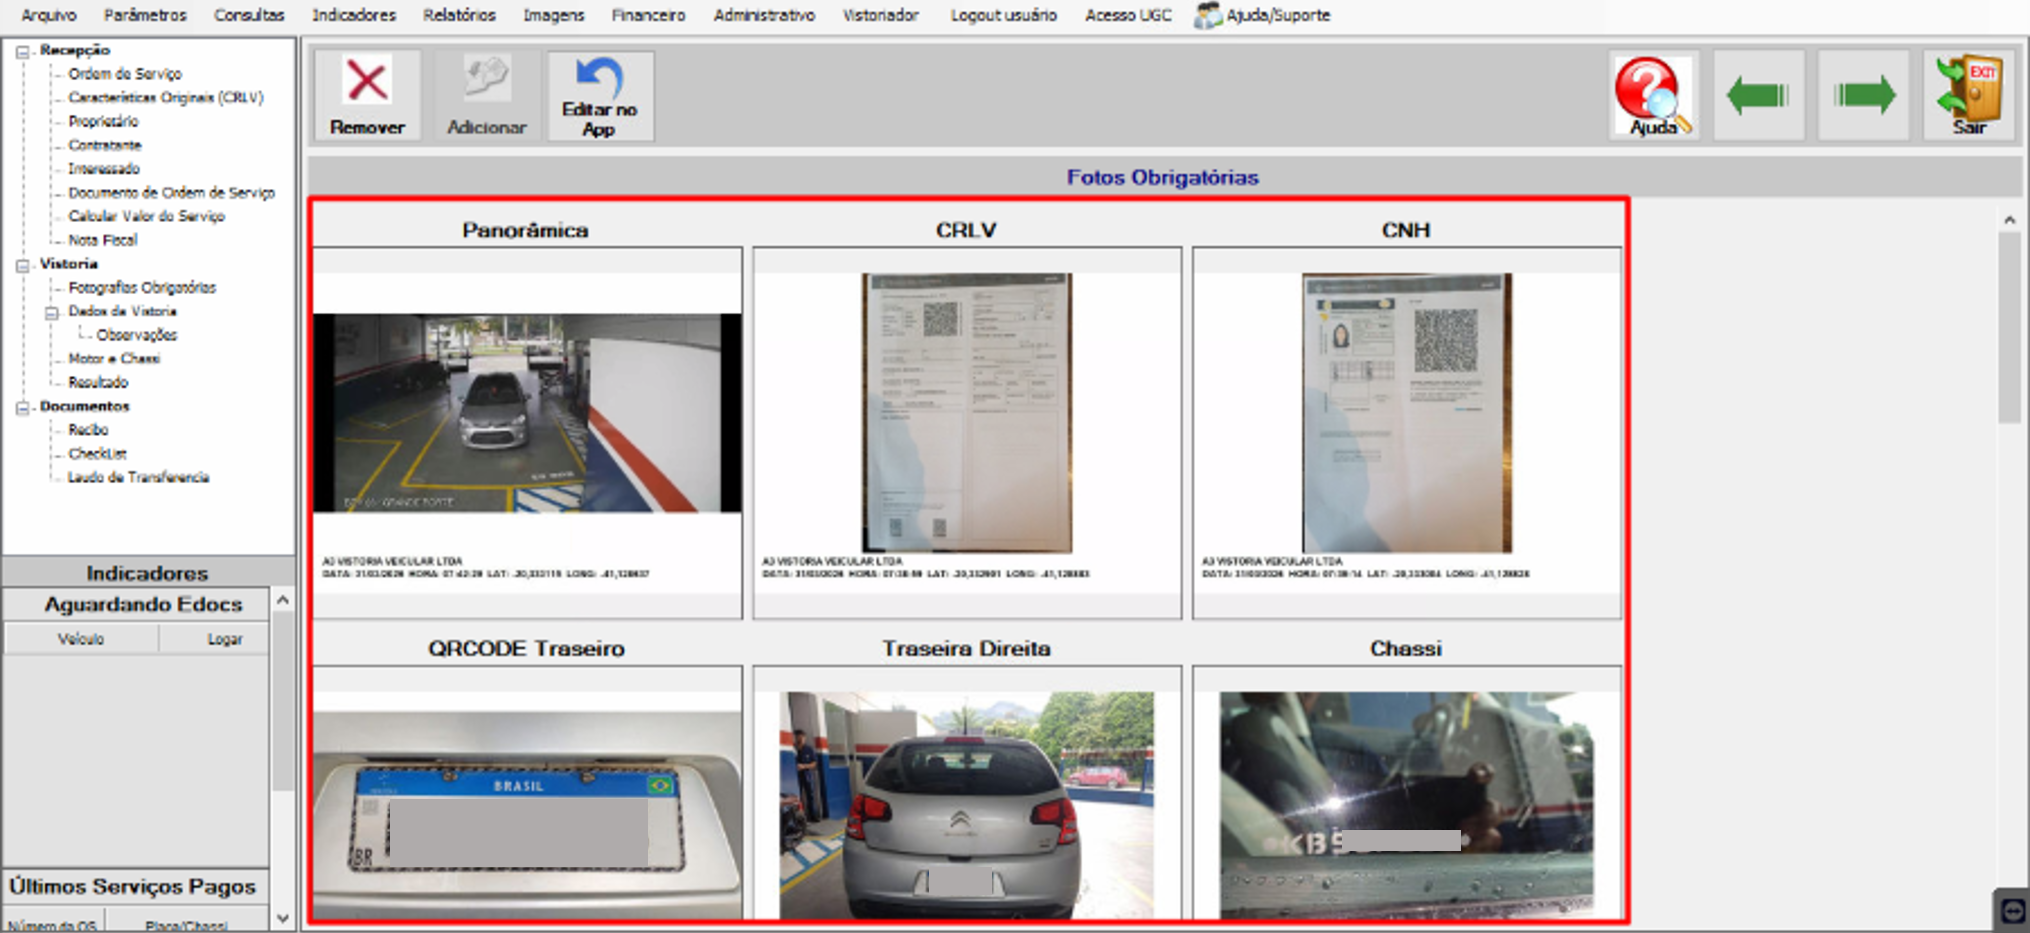Image resolution: width=2030 pixels, height=933 pixels.
Task: Go forward with the green right arrow
Action: [1864, 96]
